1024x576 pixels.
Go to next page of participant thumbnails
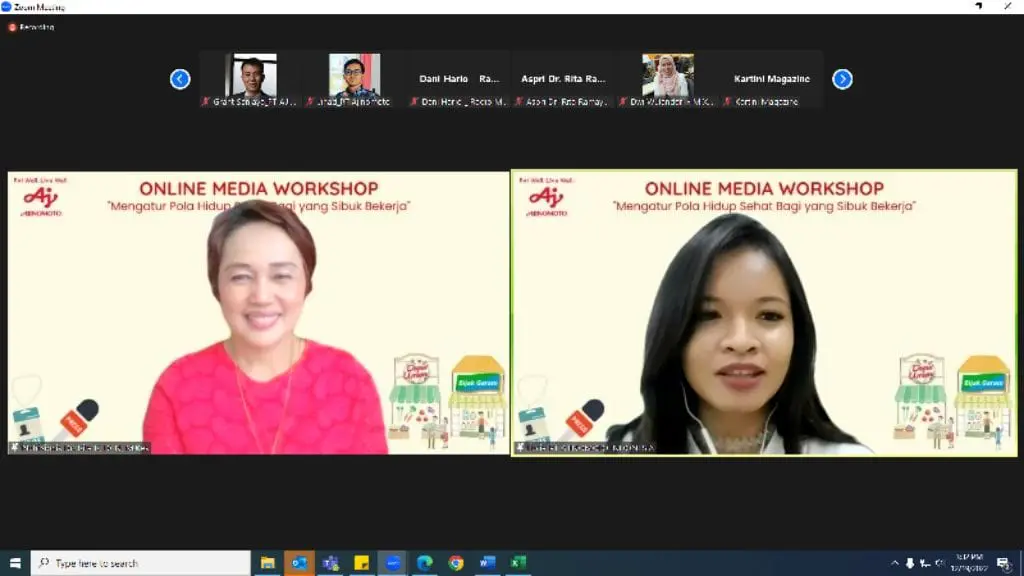[842, 79]
